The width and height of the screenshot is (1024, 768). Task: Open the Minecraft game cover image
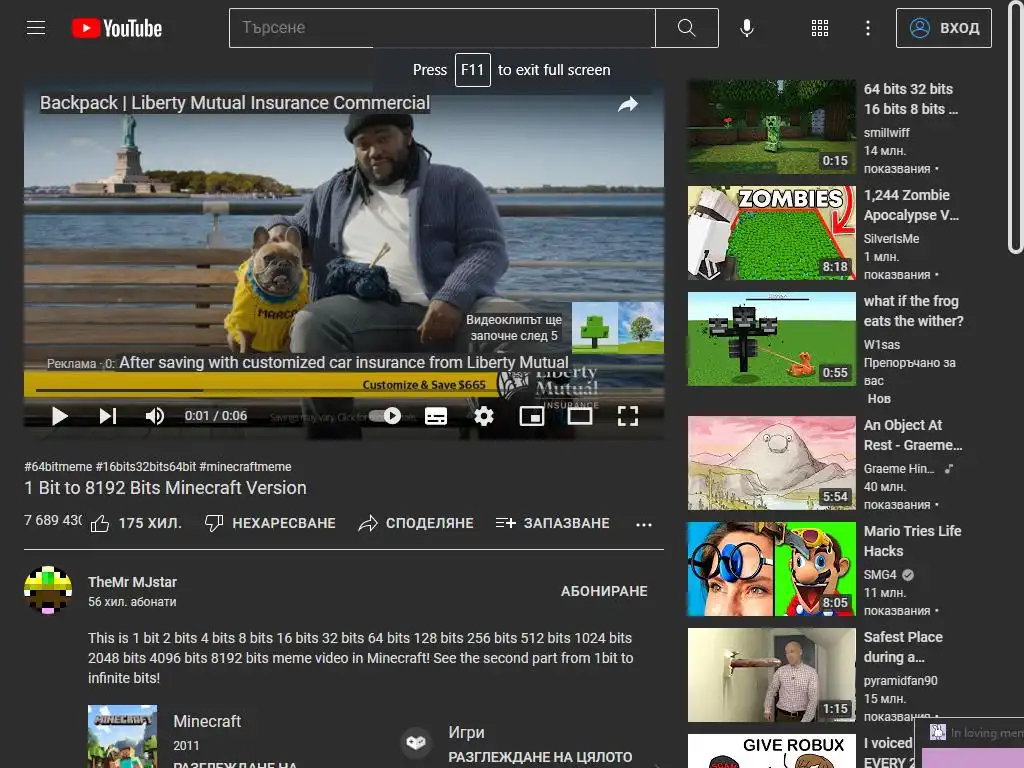[x=122, y=736]
